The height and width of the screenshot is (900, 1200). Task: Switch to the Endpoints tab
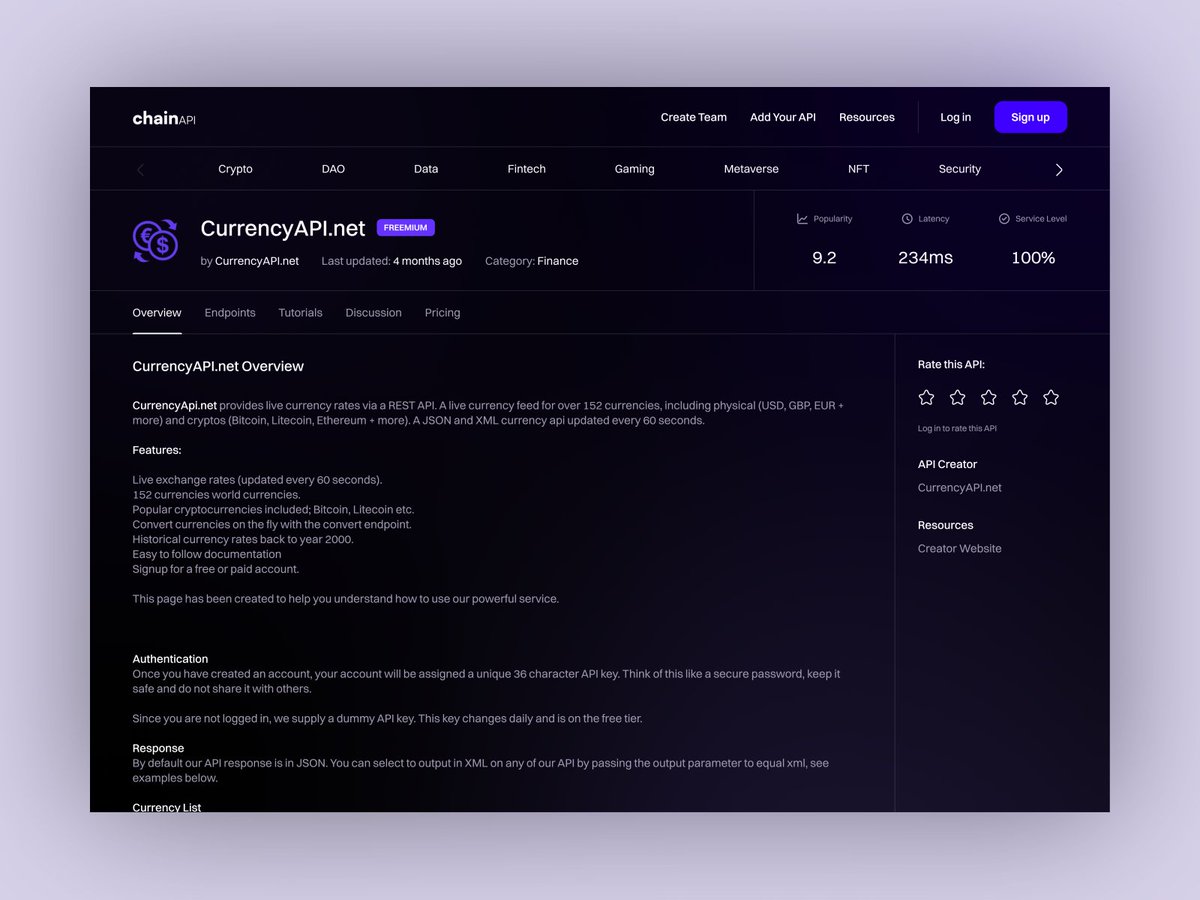230,313
